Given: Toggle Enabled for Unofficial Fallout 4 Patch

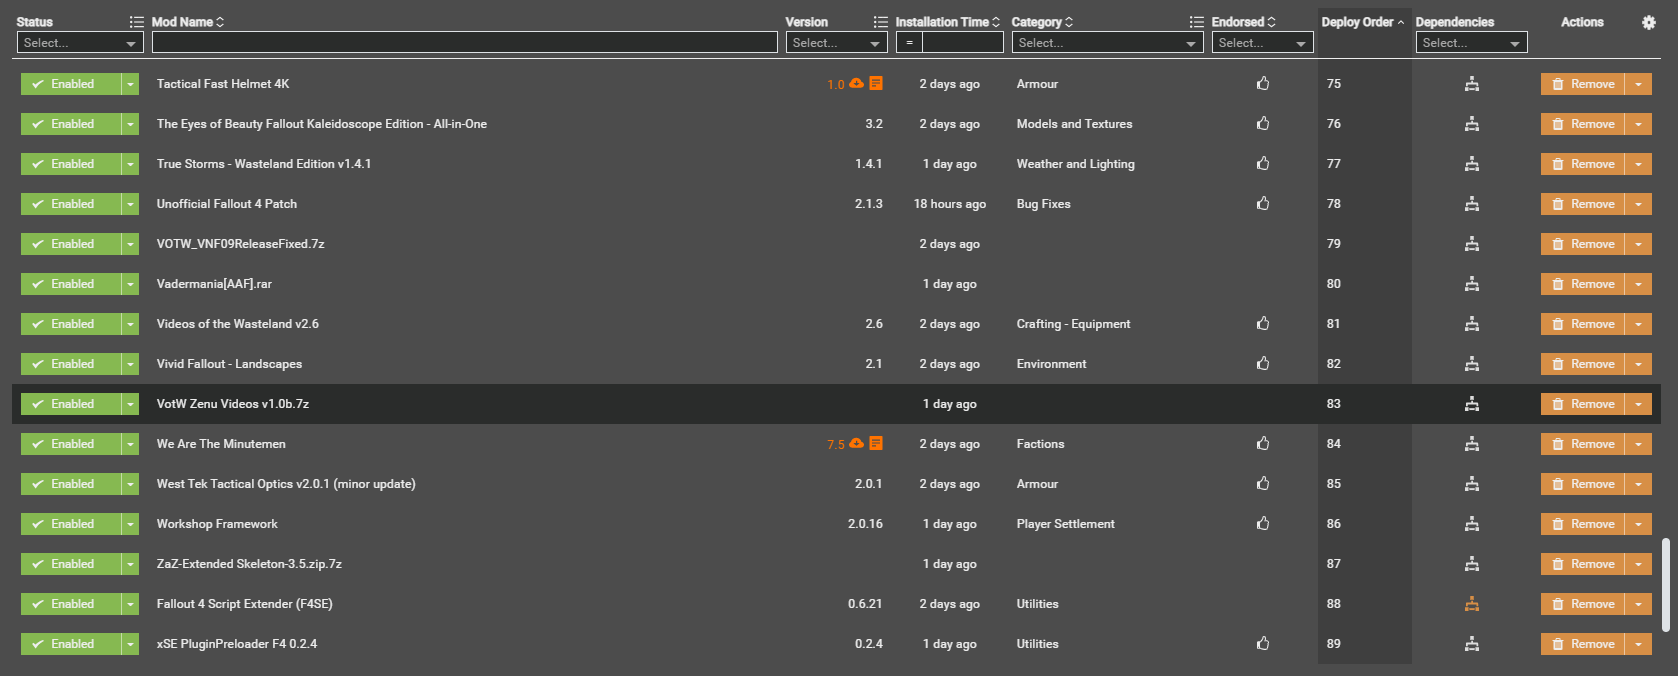Looking at the screenshot, I should coord(71,204).
